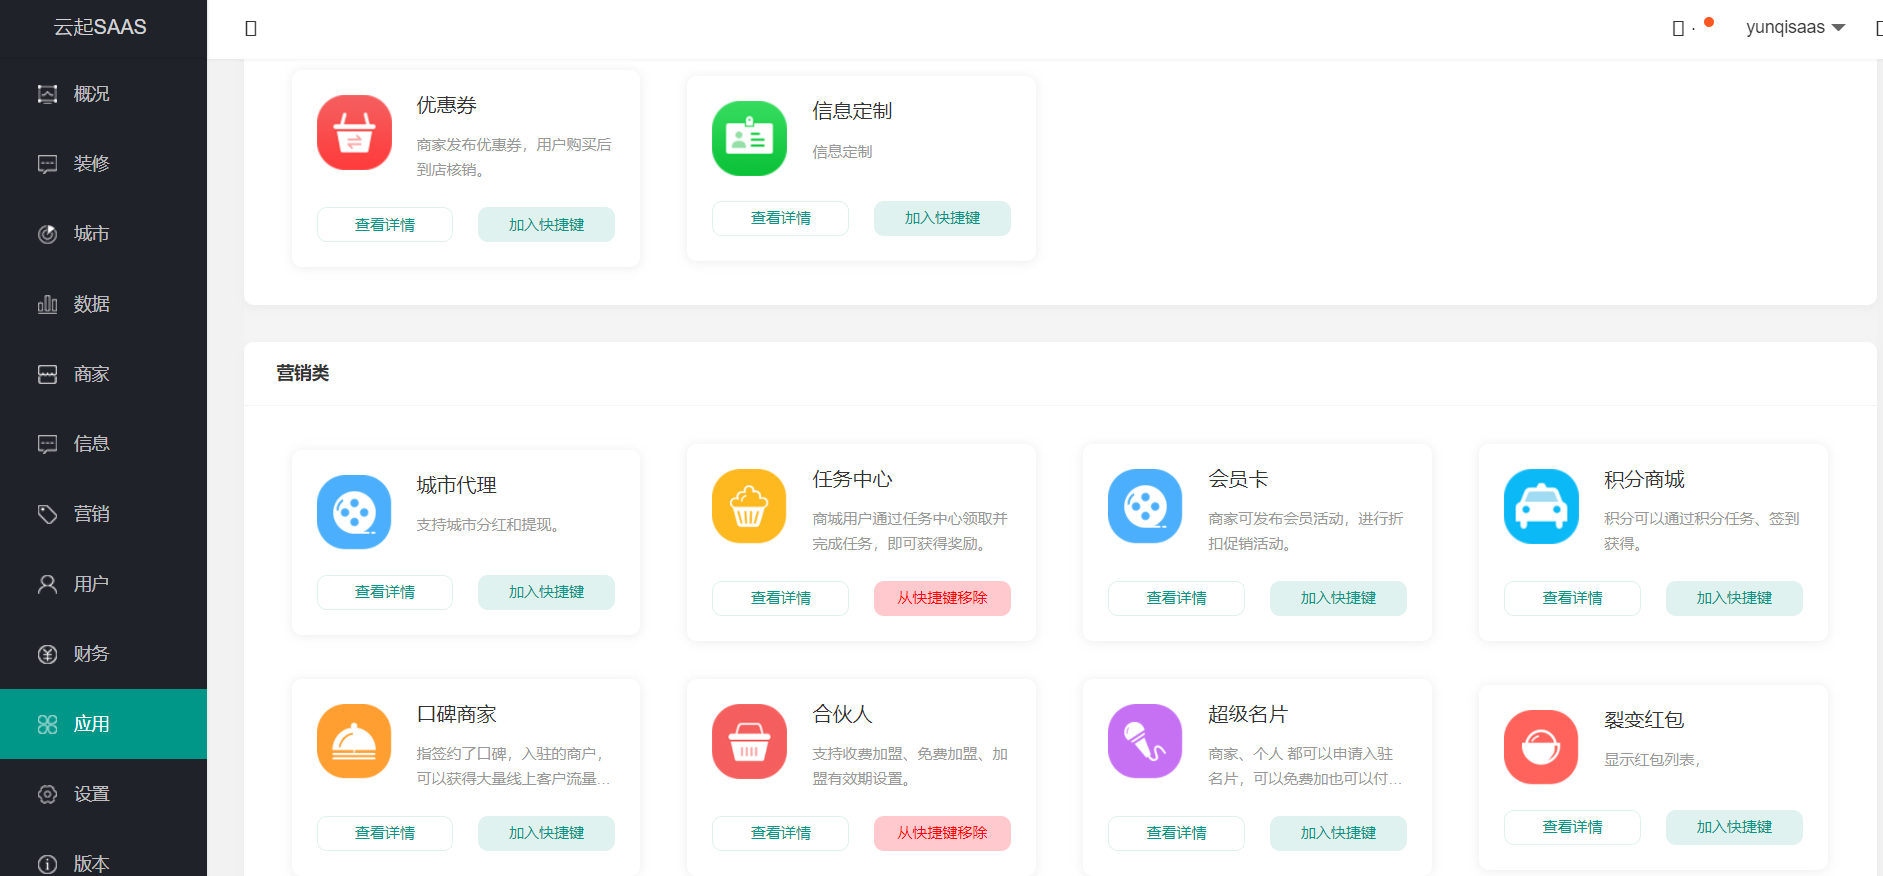1883x876 pixels.
Task: Click the 云起SAAS logo text
Action: tap(100, 27)
